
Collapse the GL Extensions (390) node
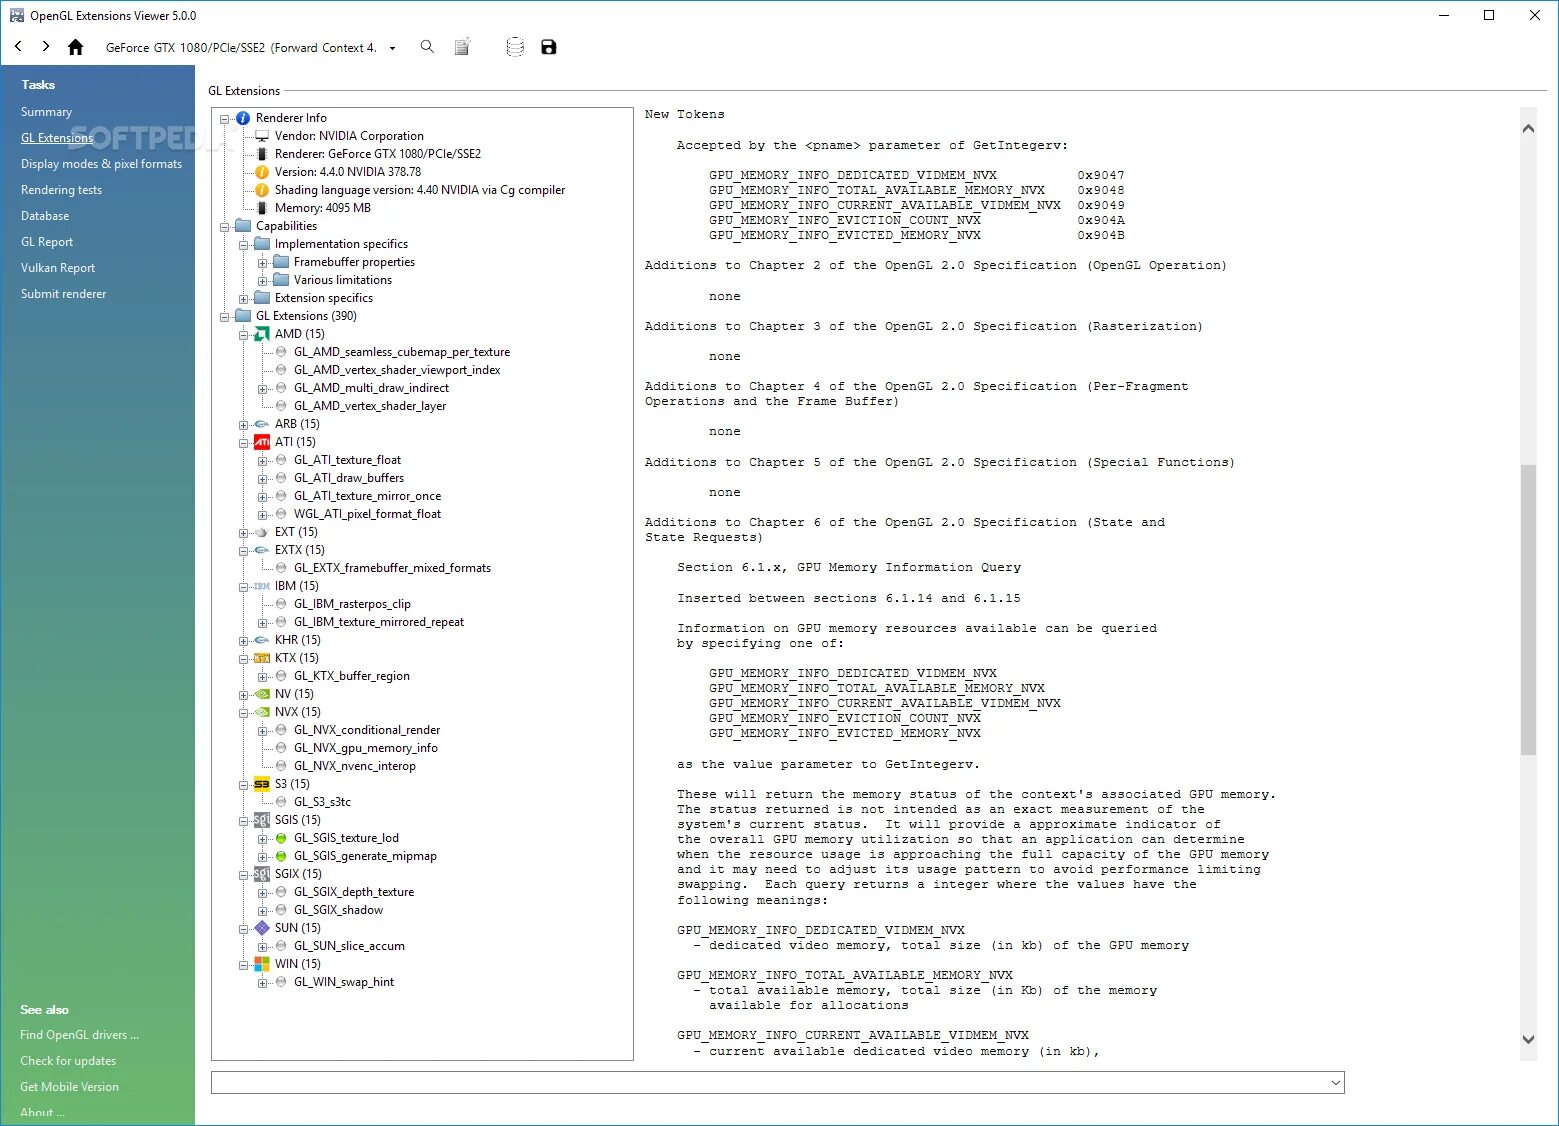[225, 317]
